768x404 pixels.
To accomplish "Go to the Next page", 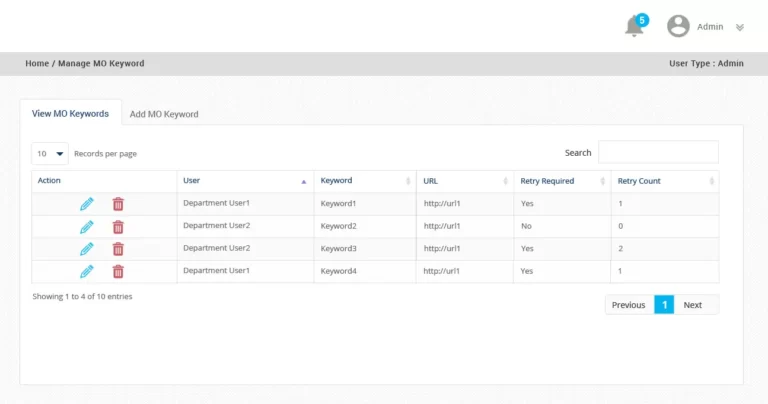I will (x=693, y=305).
